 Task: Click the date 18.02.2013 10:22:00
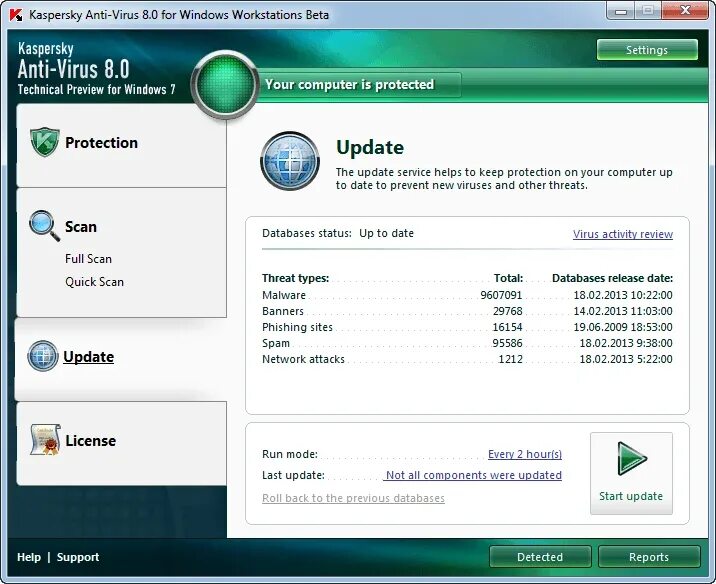point(623,295)
